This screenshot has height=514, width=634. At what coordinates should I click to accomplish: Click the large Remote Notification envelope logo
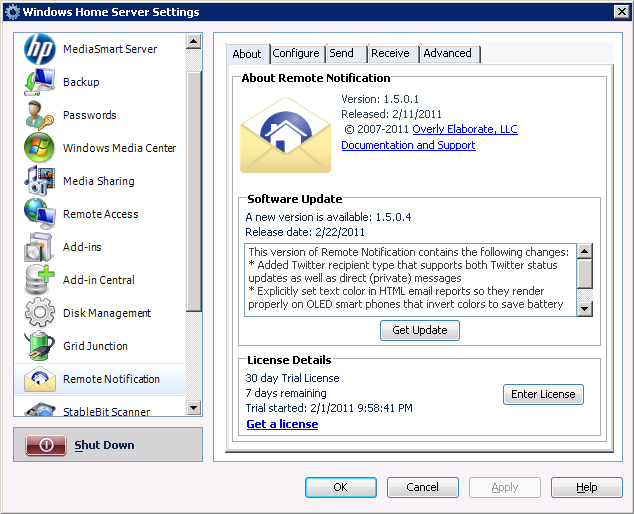(x=285, y=135)
